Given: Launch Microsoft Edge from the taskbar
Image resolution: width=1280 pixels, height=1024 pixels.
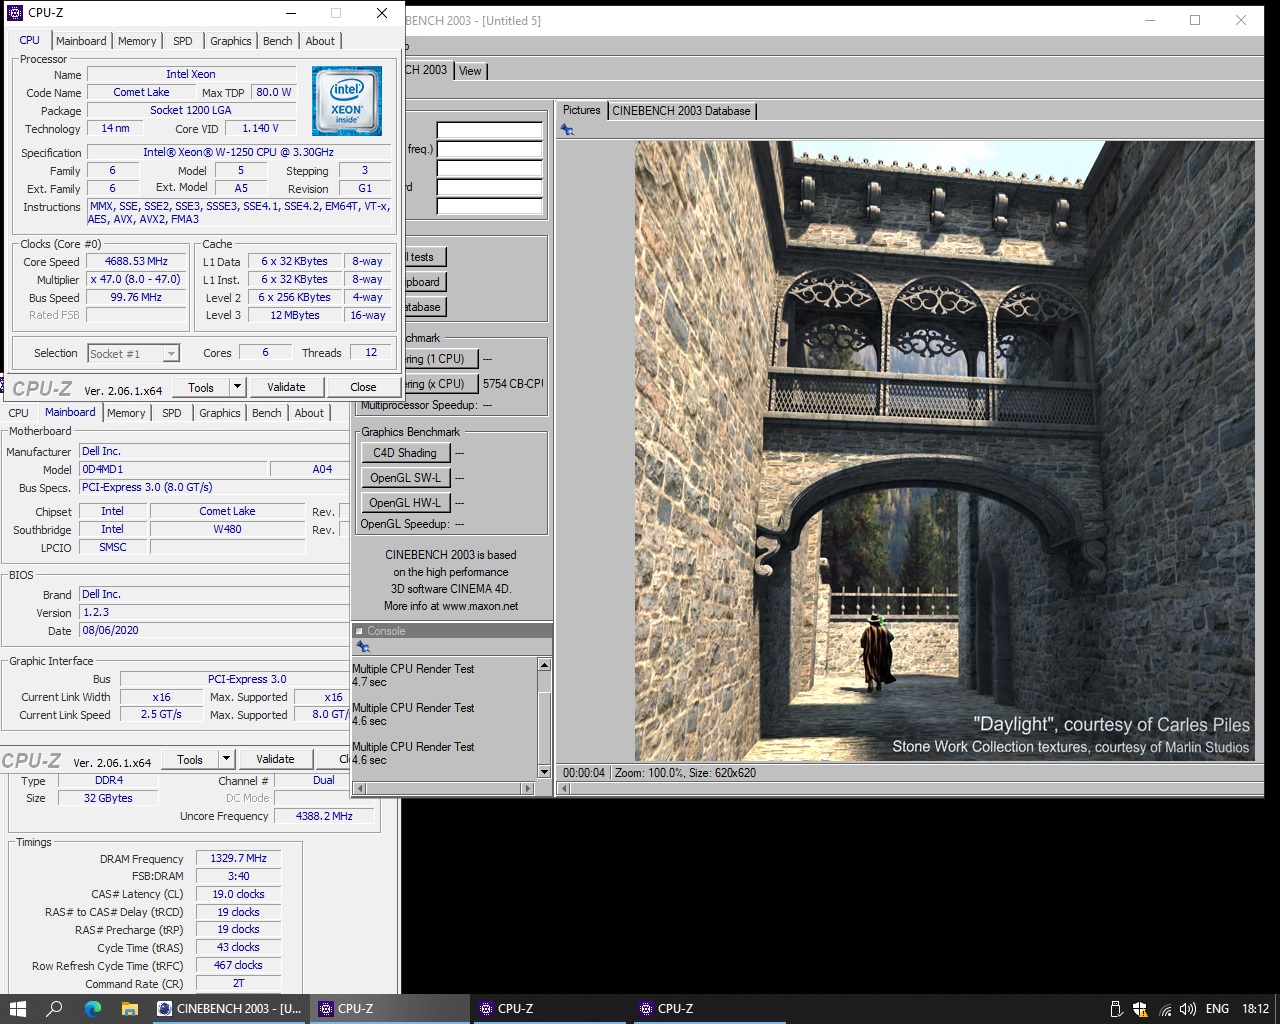Looking at the screenshot, I should [93, 1009].
